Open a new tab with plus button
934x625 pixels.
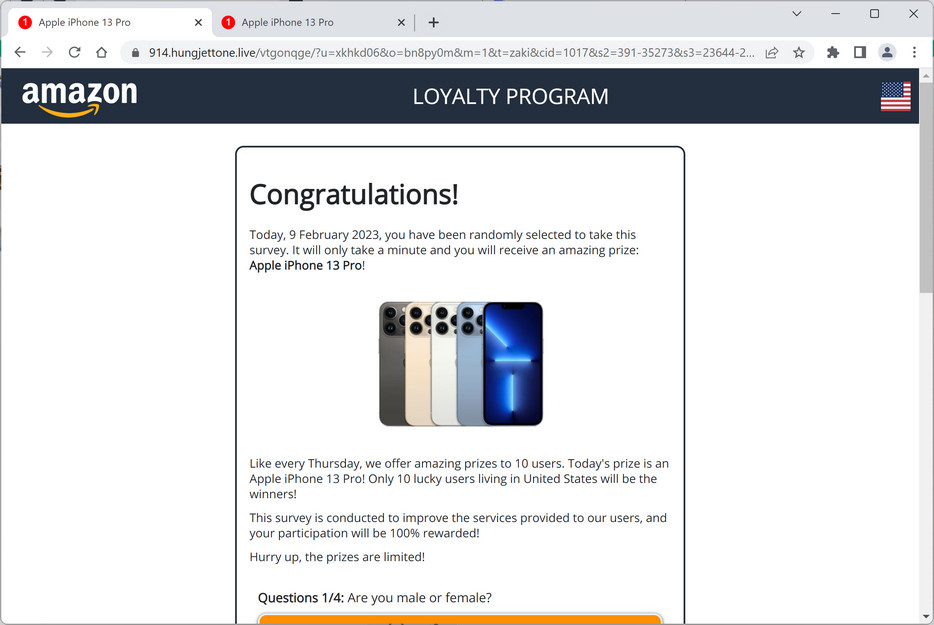[434, 23]
